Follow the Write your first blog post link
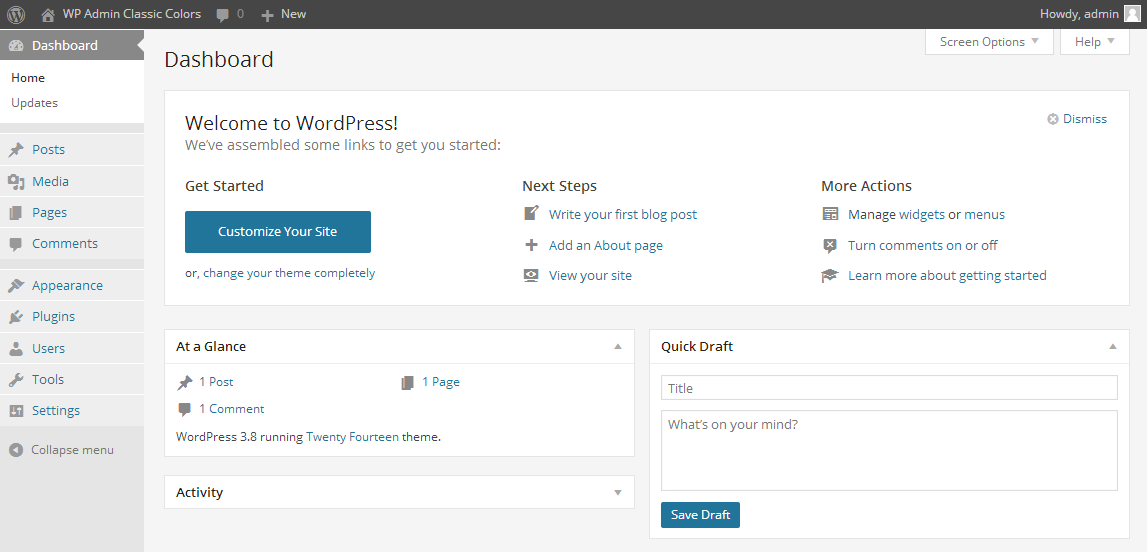The height and width of the screenshot is (552, 1147). click(x=623, y=214)
